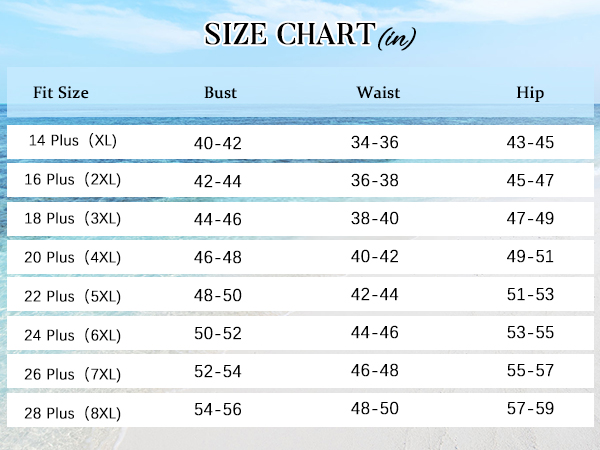Click the (in) unit label in the title
This screenshot has height=450, width=600.
[397, 38]
